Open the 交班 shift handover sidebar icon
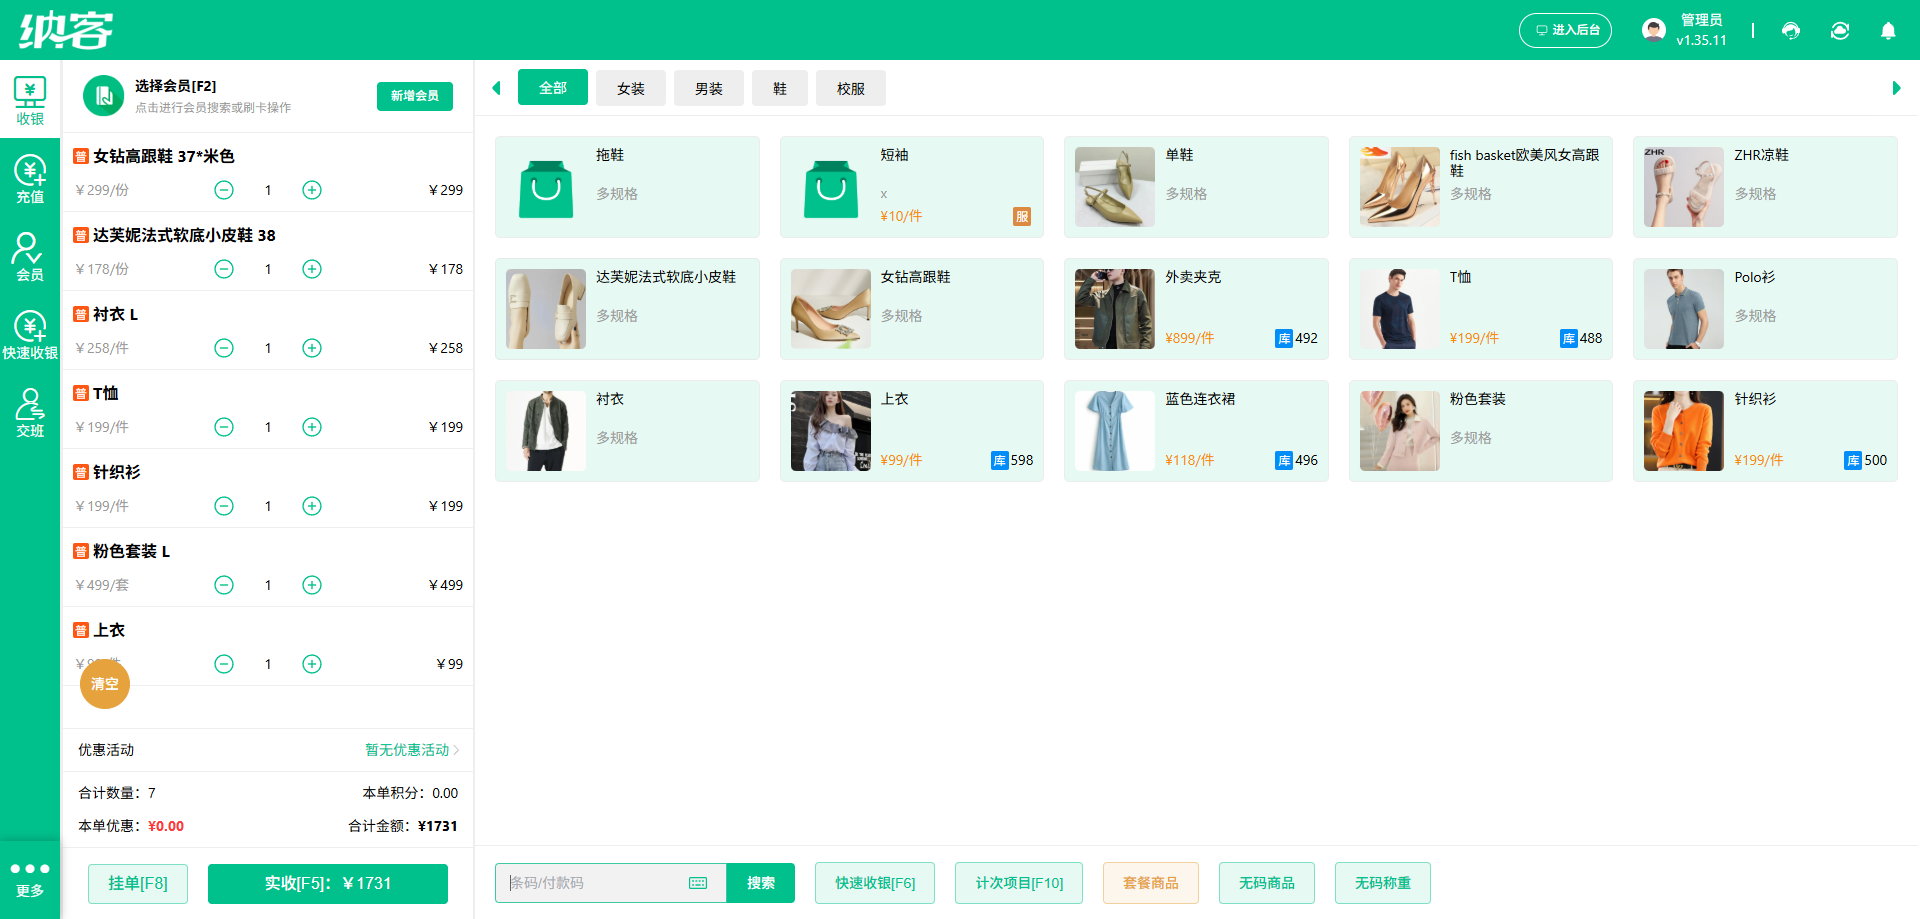The height and width of the screenshot is (919, 1920). point(30,413)
